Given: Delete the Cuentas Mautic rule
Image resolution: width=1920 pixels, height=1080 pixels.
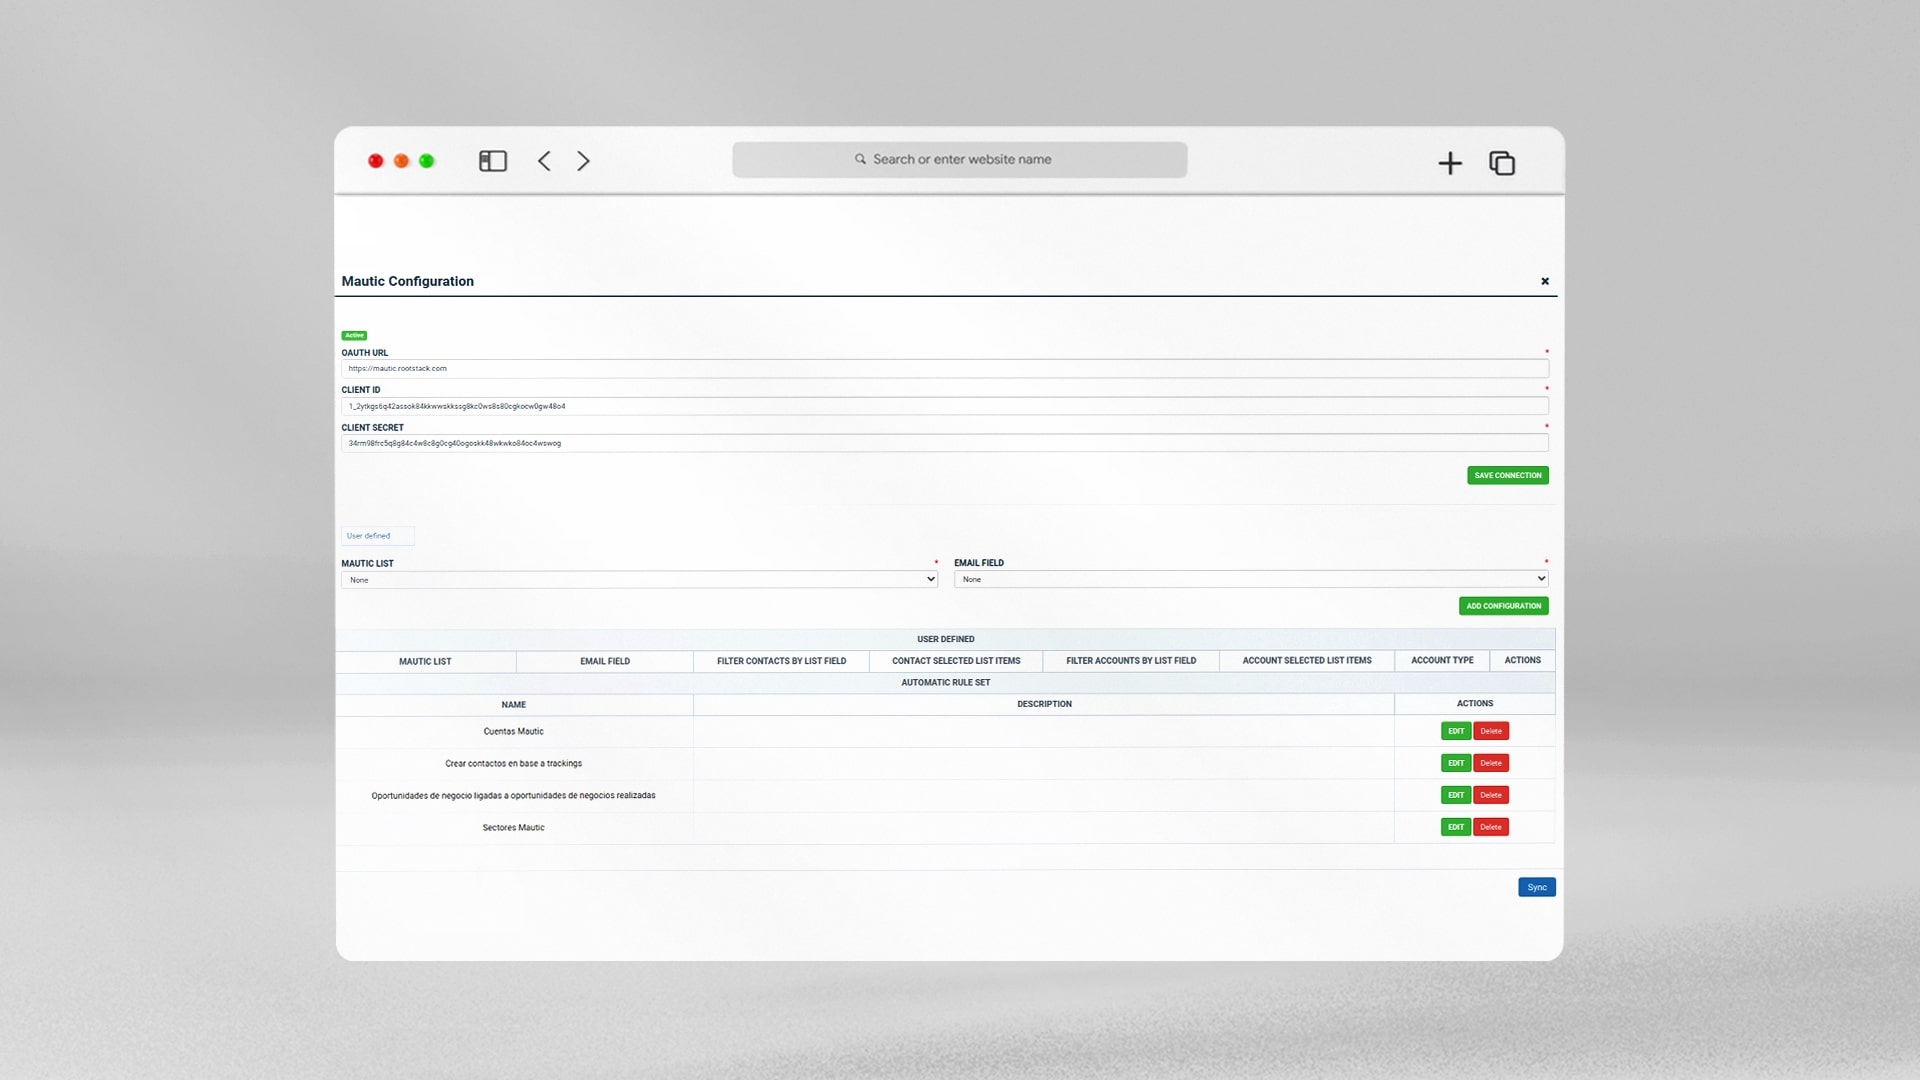Looking at the screenshot, I should pos(1491,731).
